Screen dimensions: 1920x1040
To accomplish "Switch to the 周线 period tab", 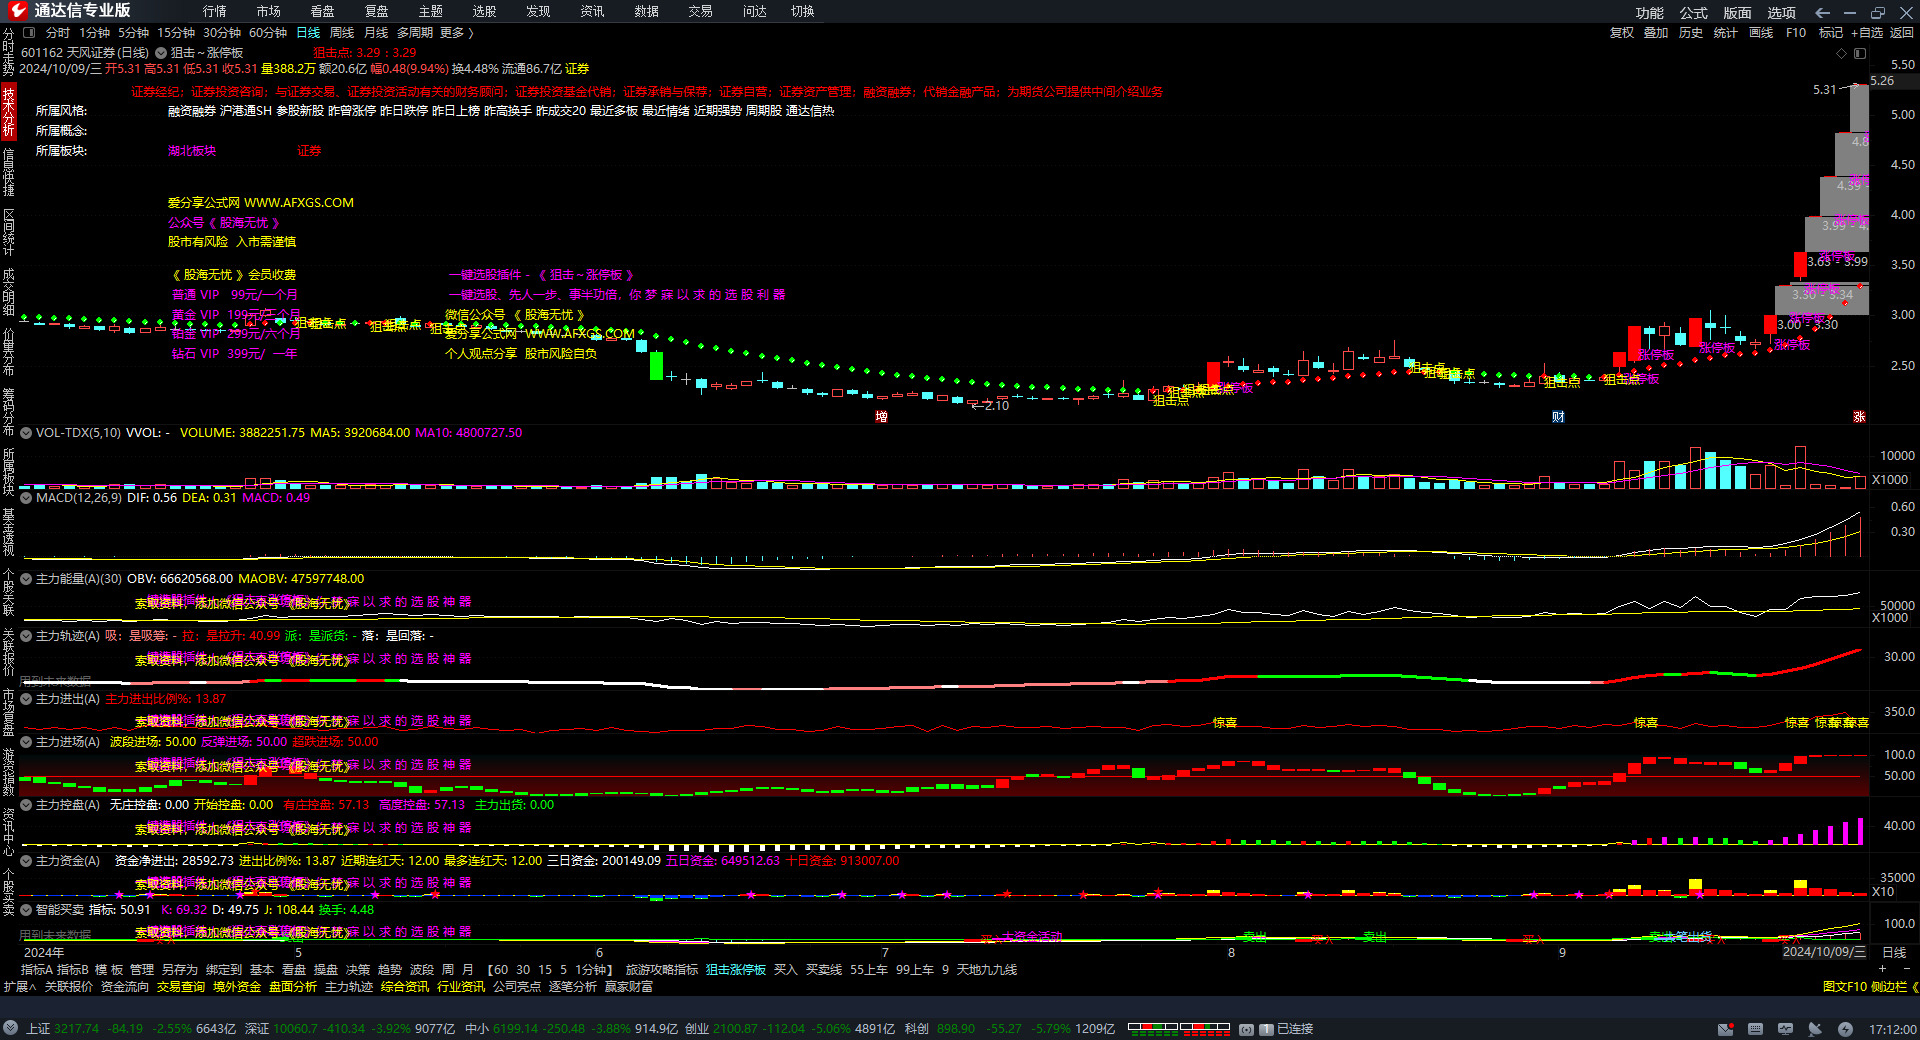I will [342, 33].
